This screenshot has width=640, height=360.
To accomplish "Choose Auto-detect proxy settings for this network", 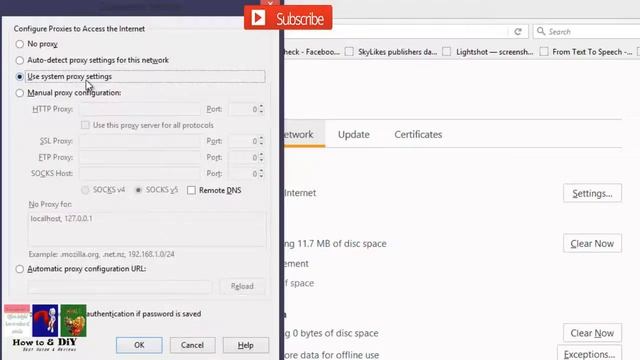I will point(20,60).
